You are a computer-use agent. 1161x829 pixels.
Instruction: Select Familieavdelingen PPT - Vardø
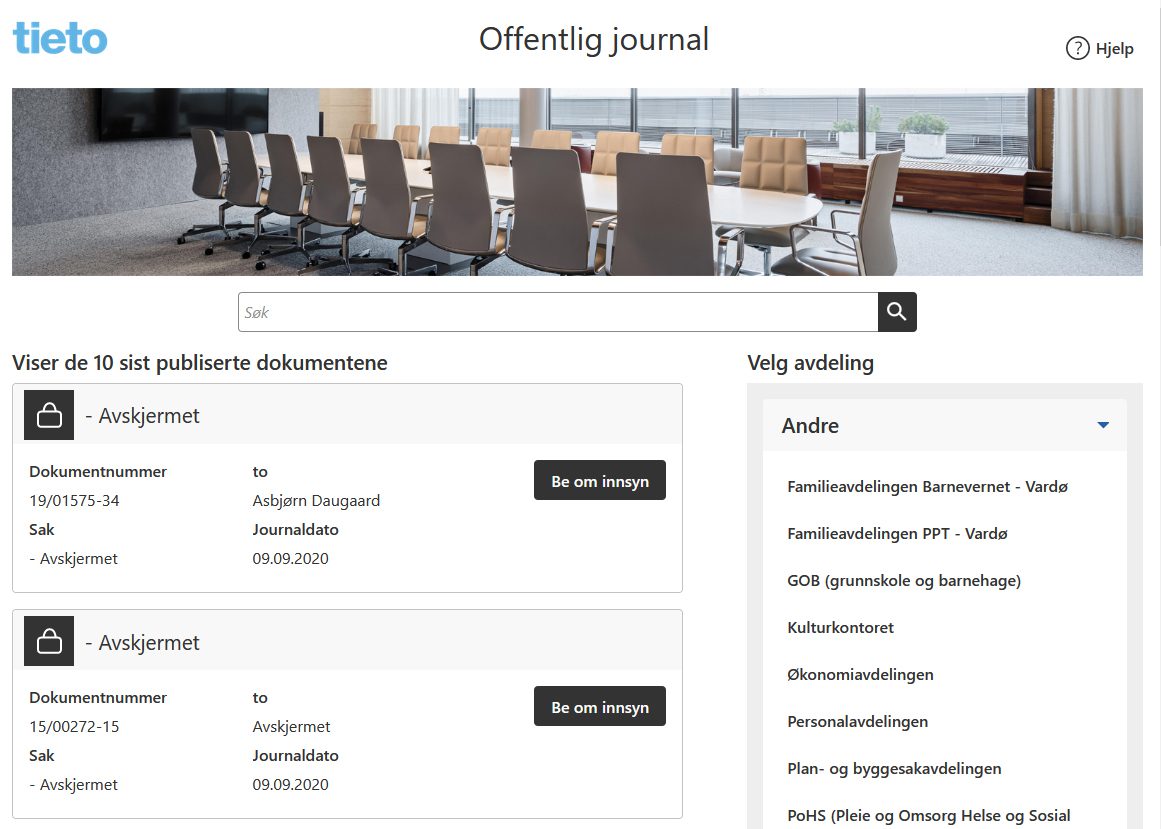(x=897, y=534)
